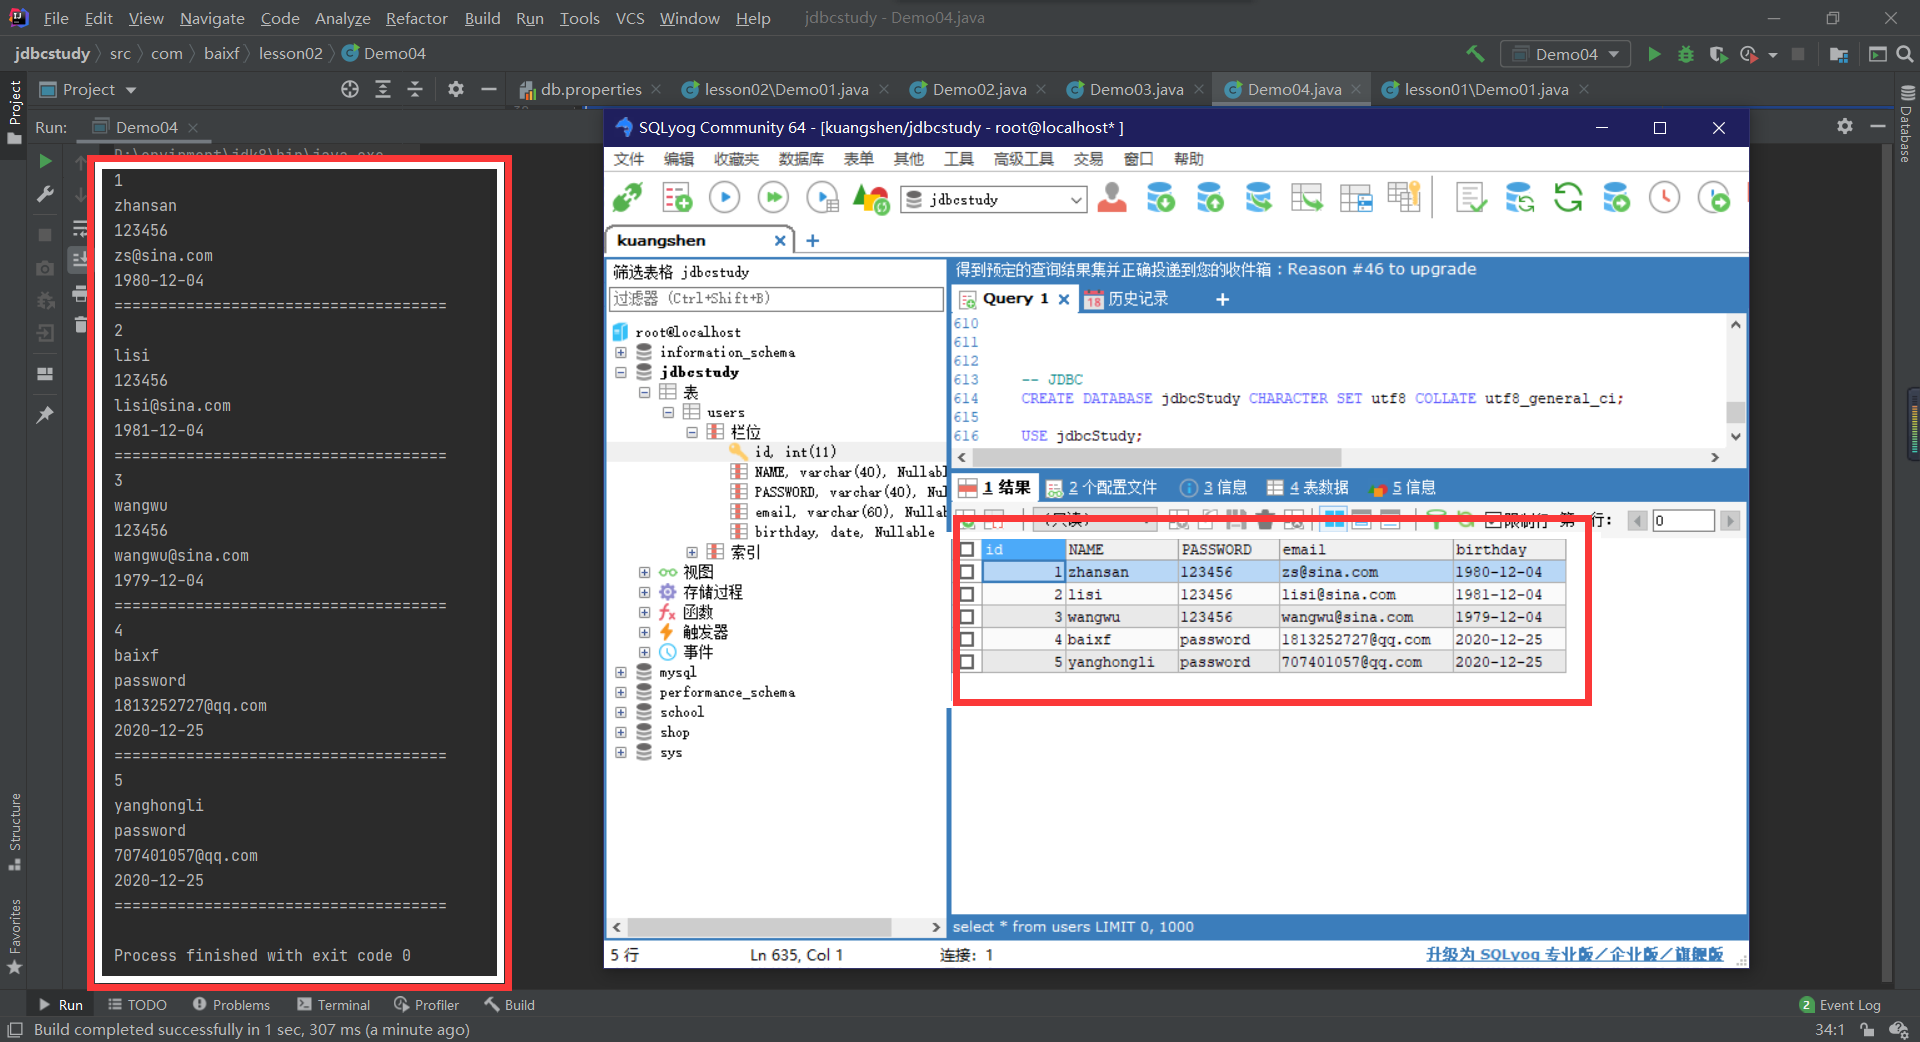The width and height of the screenshot is (1920, 1042).
Task: Click the first row number input field
Action: [x=1683, y=520]
